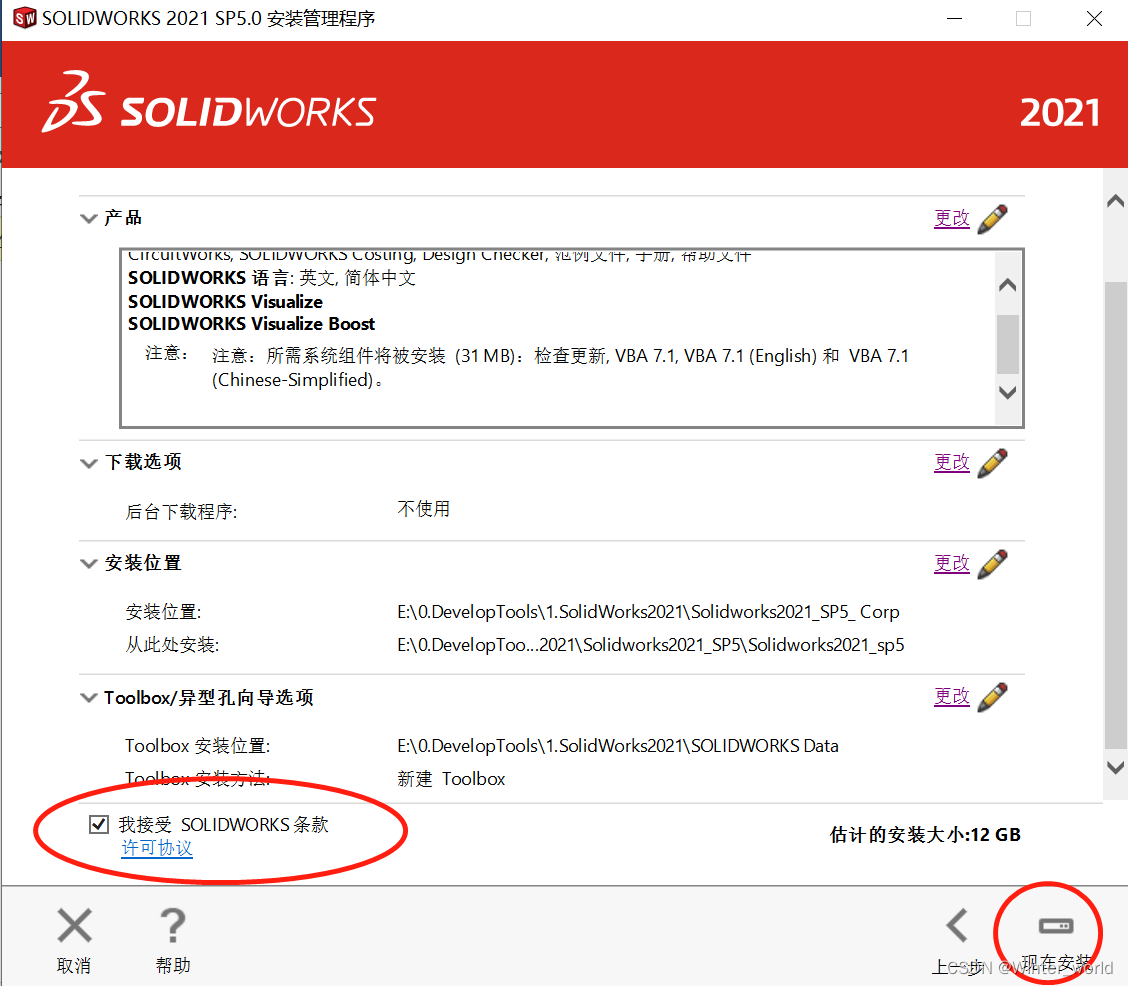Select the SOLIDWORKS Visualize product line

coord(225,301)
